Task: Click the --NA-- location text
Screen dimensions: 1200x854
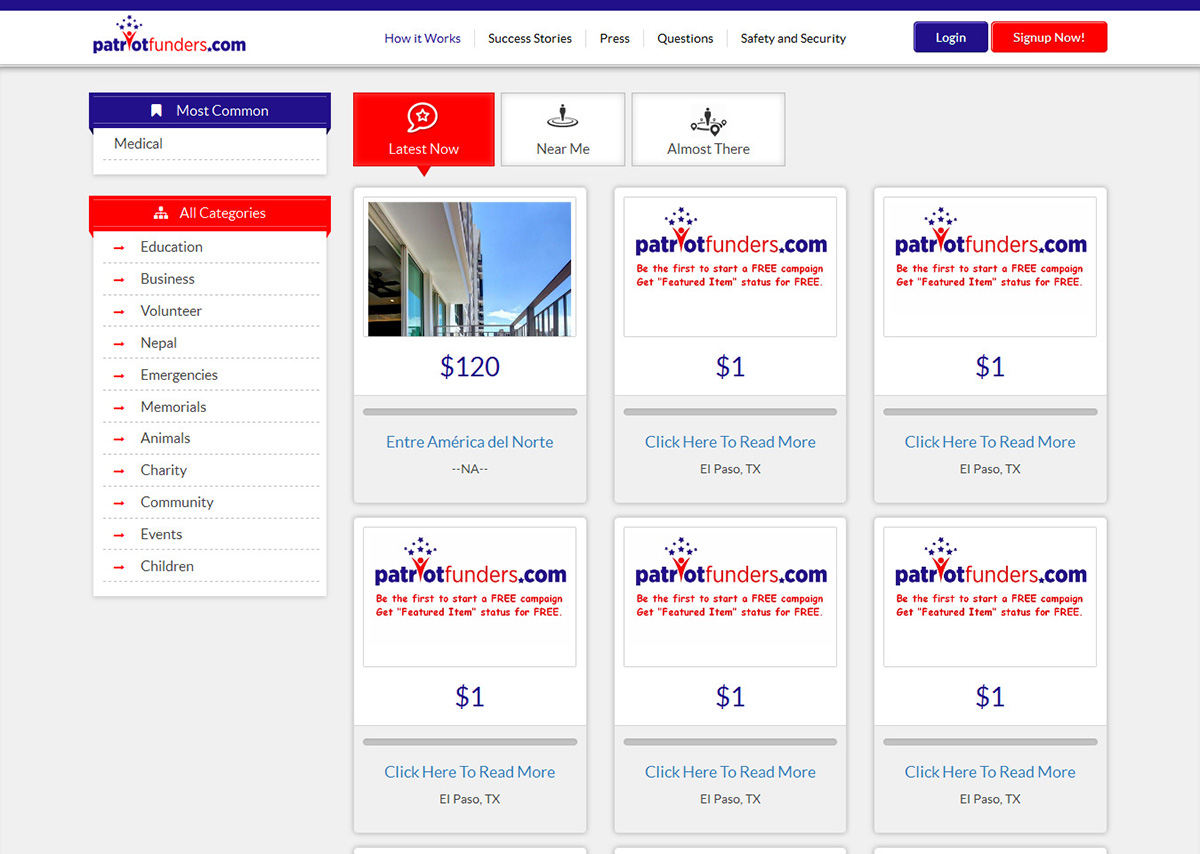Action: pyautogui.click(x=470, y=469)
